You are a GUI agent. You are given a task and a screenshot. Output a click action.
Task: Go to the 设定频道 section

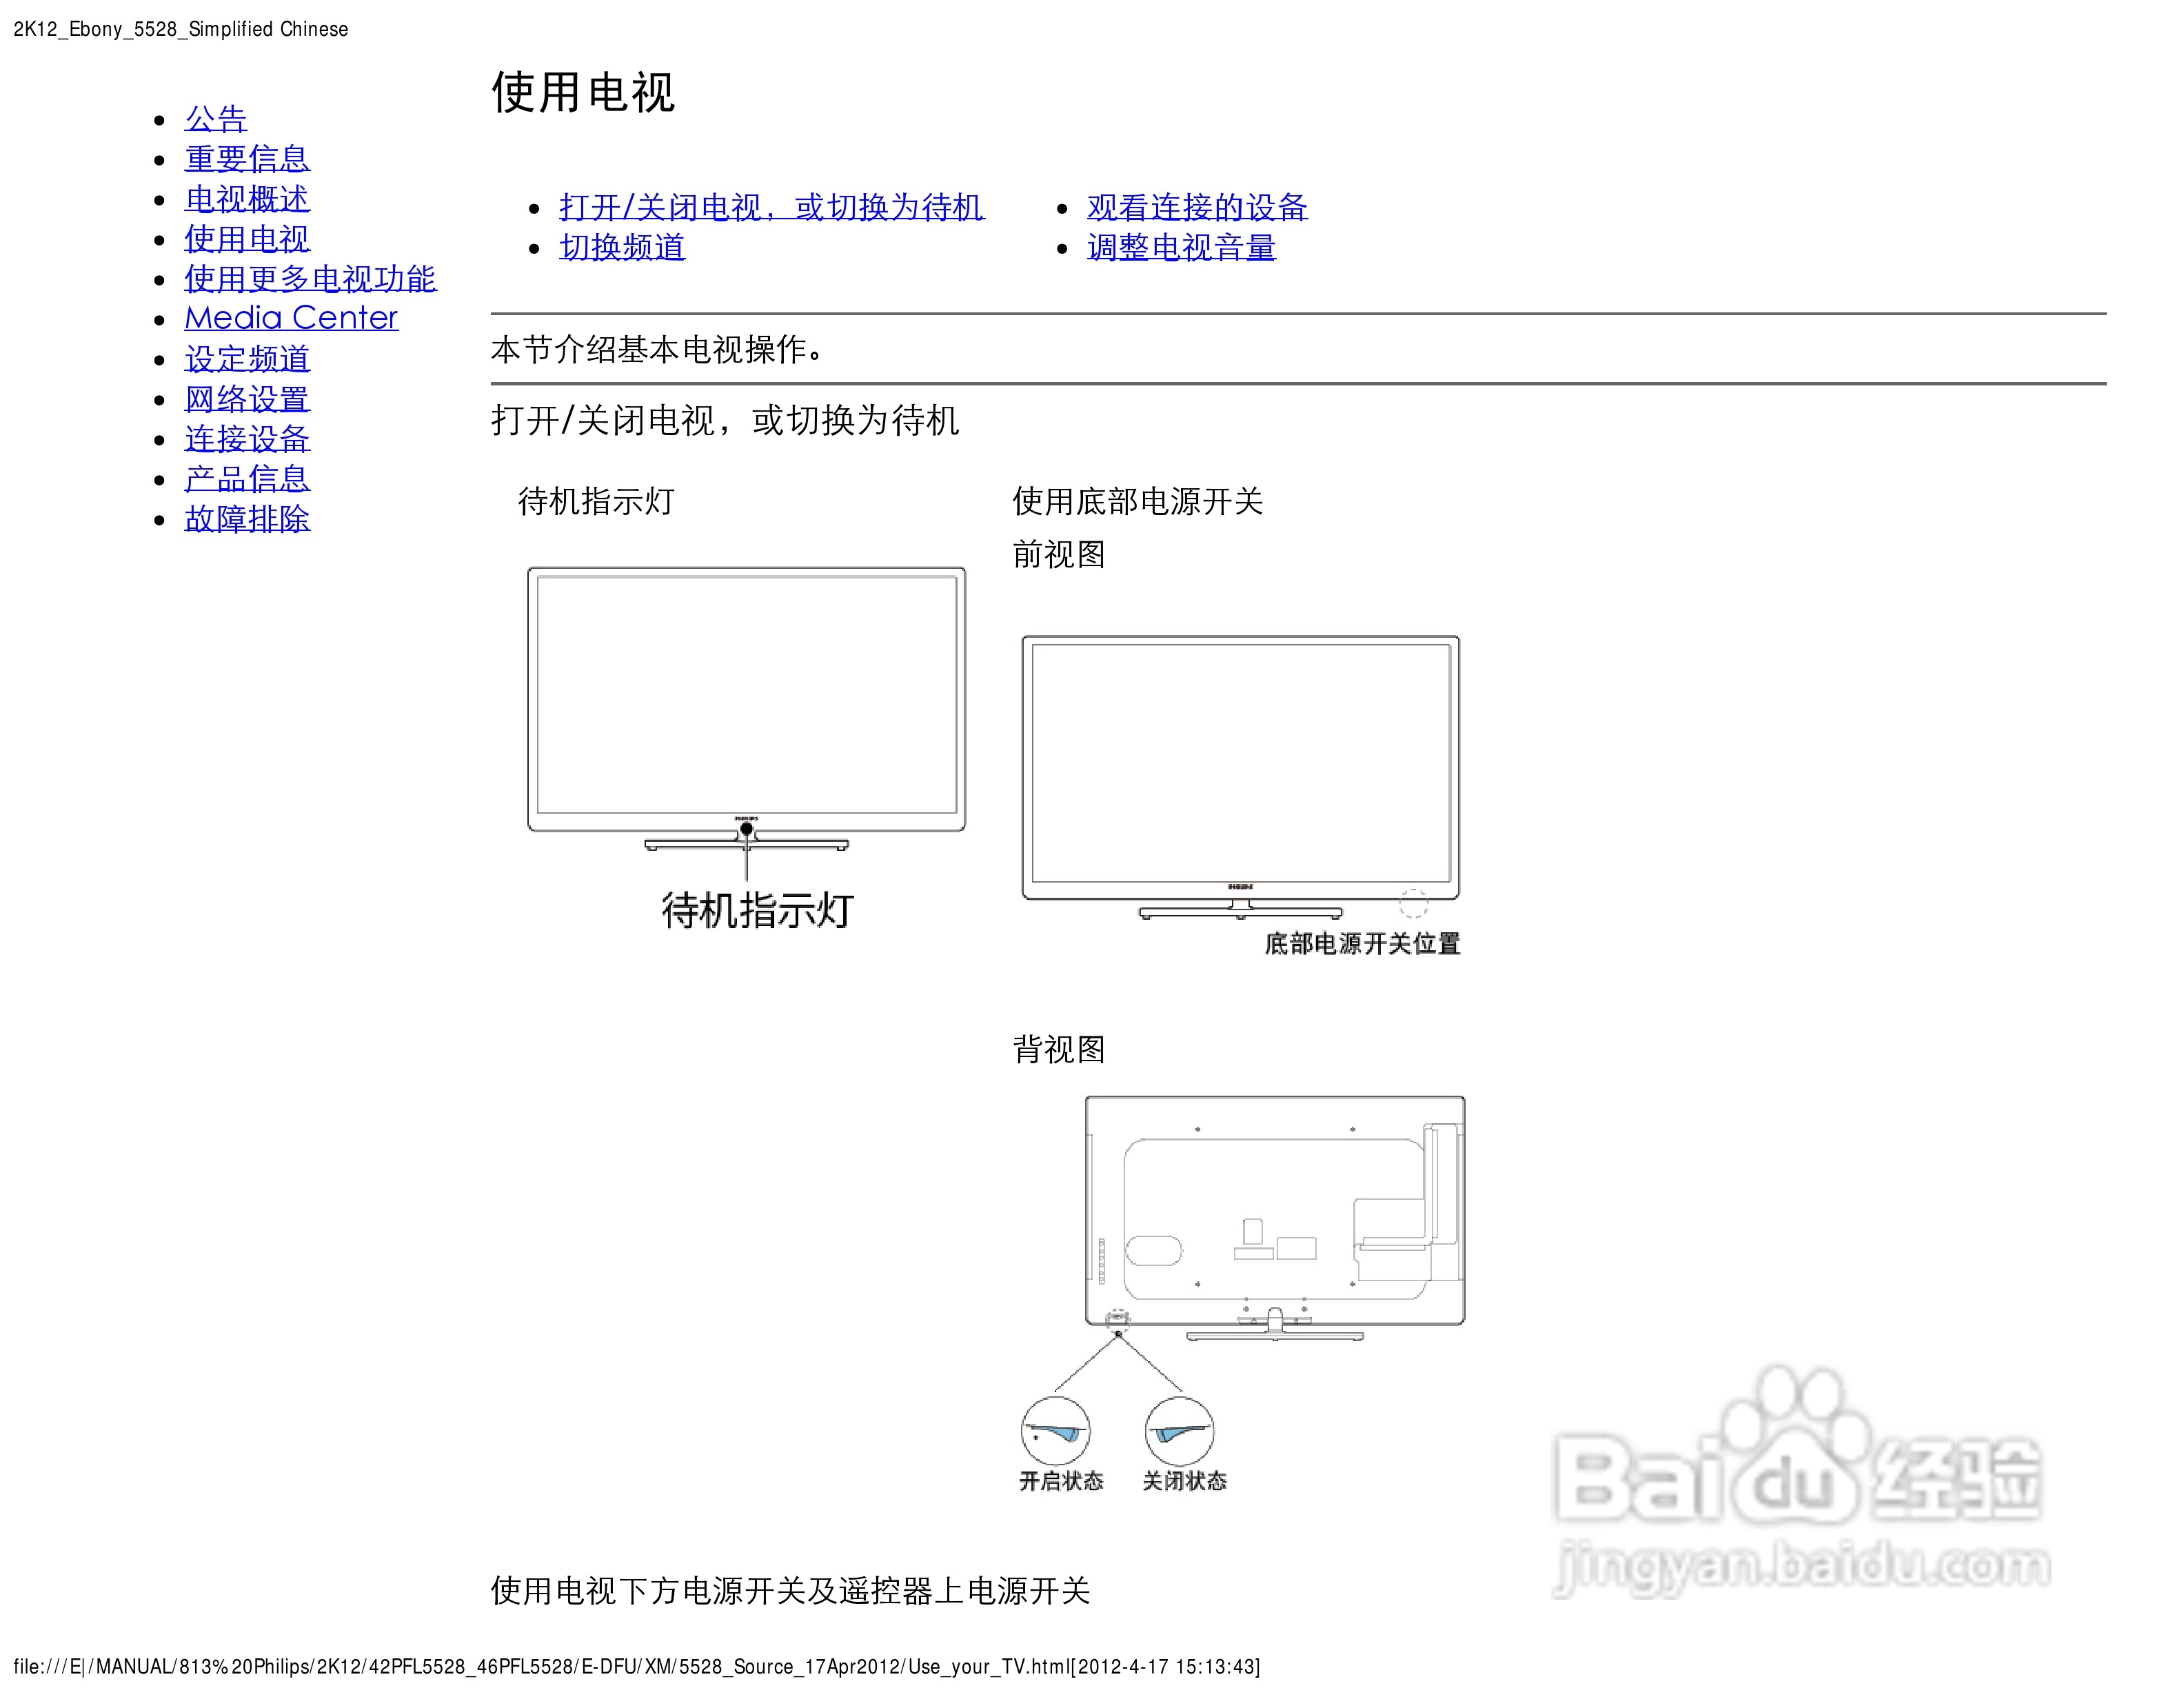pos(247,359)
